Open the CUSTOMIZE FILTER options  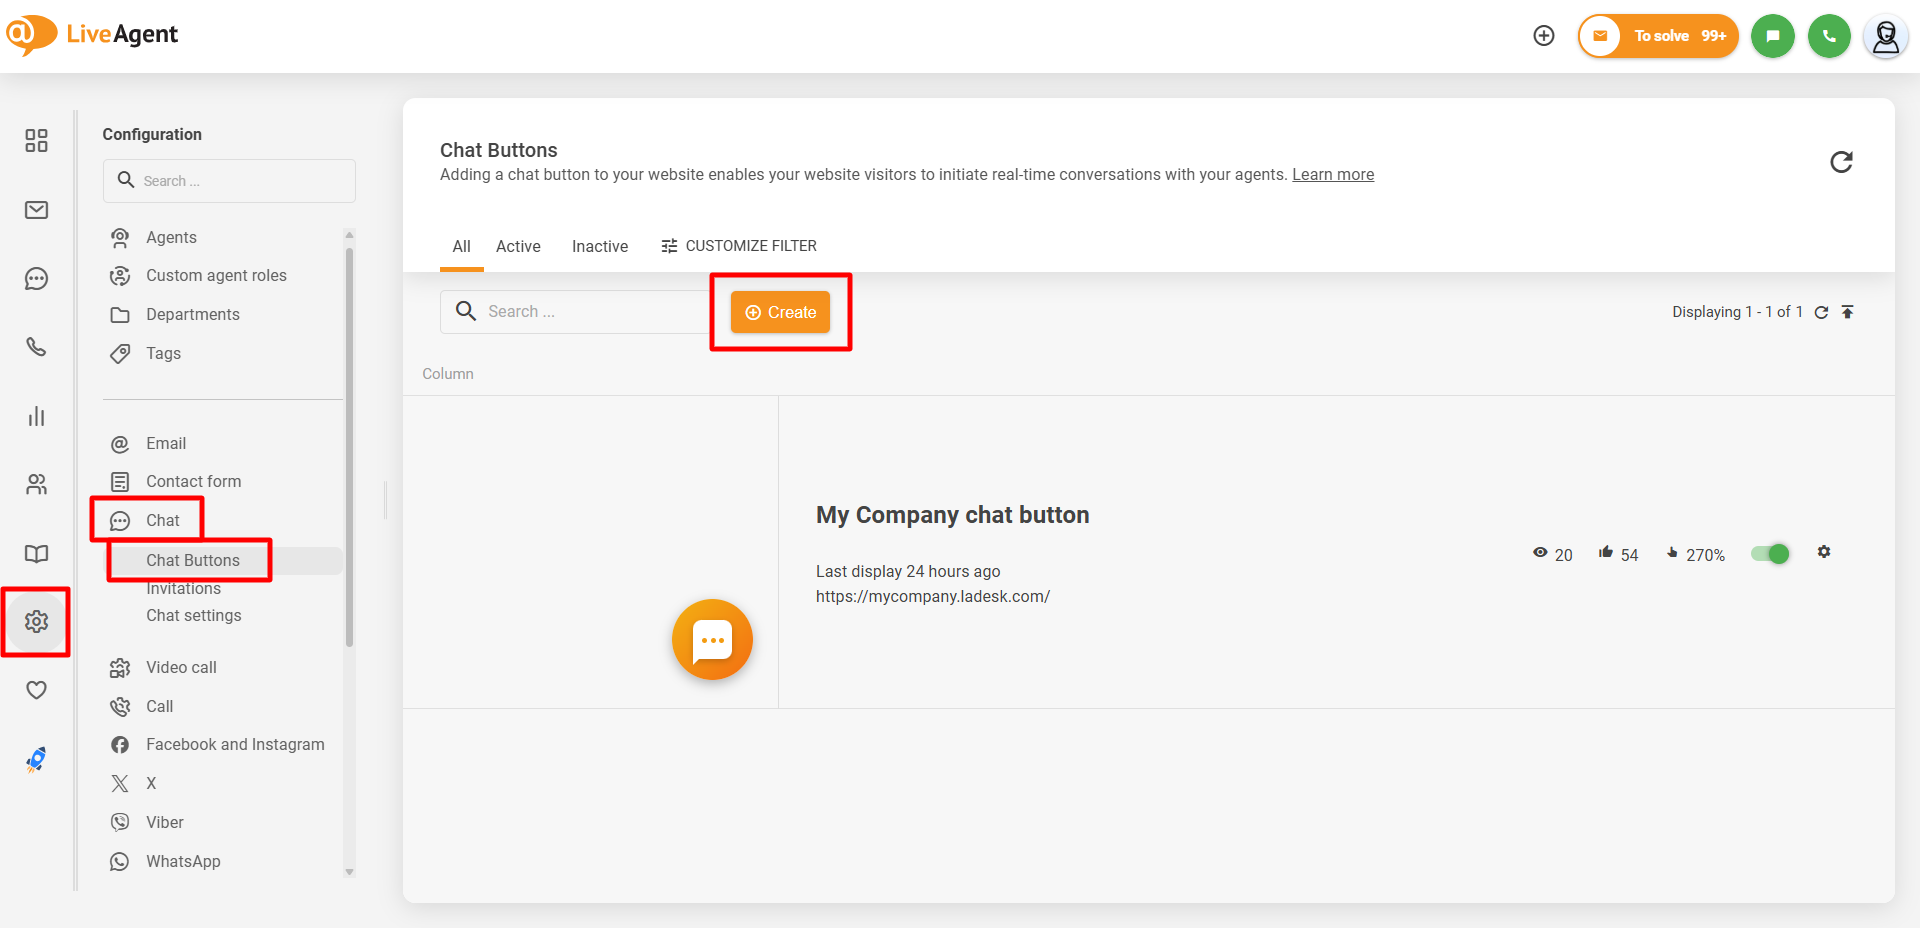click(739, 246)
